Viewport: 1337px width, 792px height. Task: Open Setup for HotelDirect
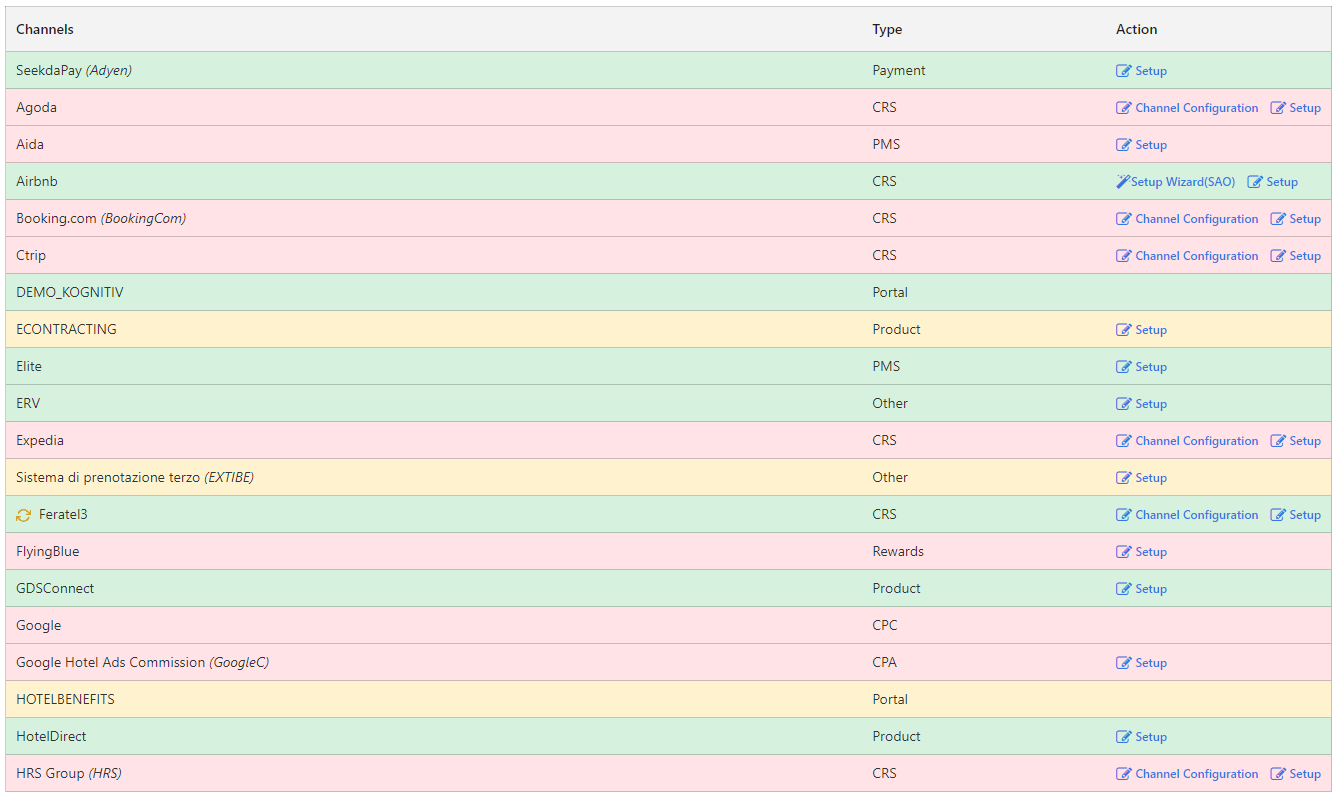pyautogui.click(x=1150, y=737)
